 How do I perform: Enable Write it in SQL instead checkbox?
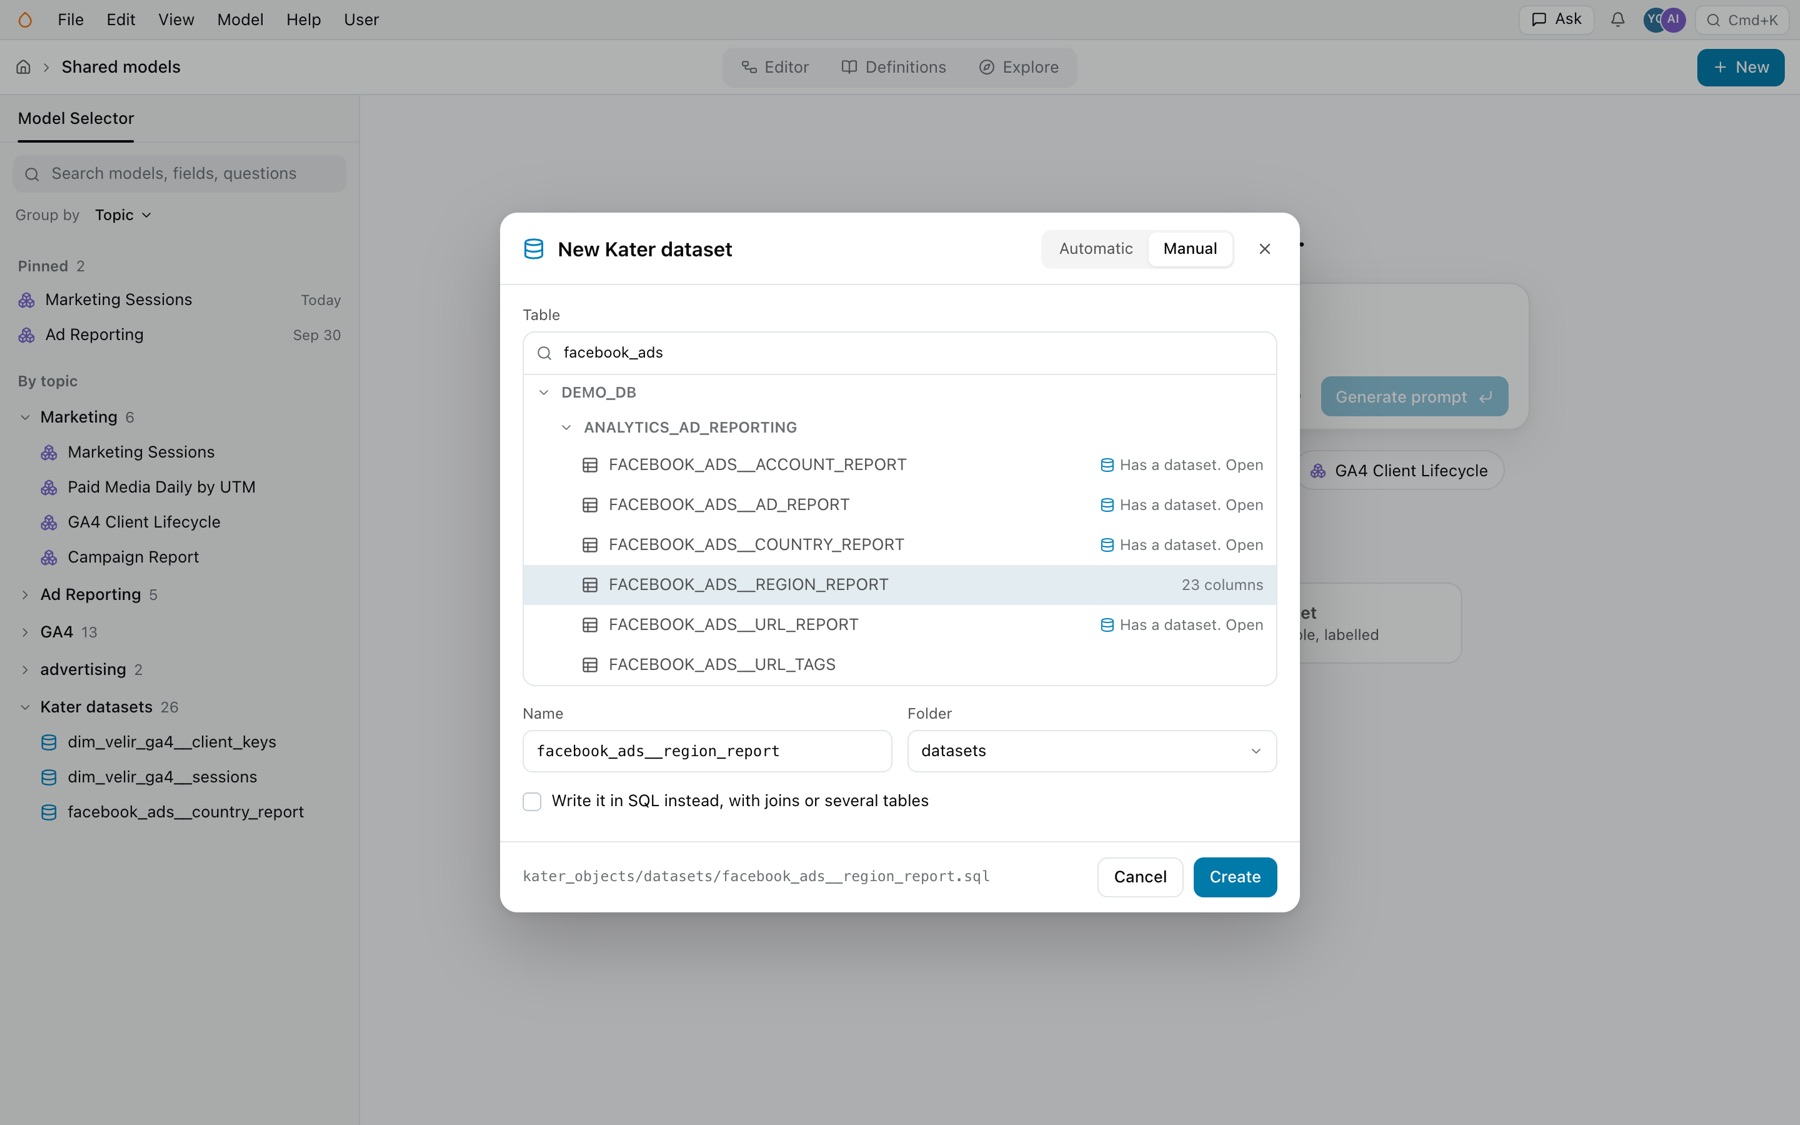[x=532, y=801]
